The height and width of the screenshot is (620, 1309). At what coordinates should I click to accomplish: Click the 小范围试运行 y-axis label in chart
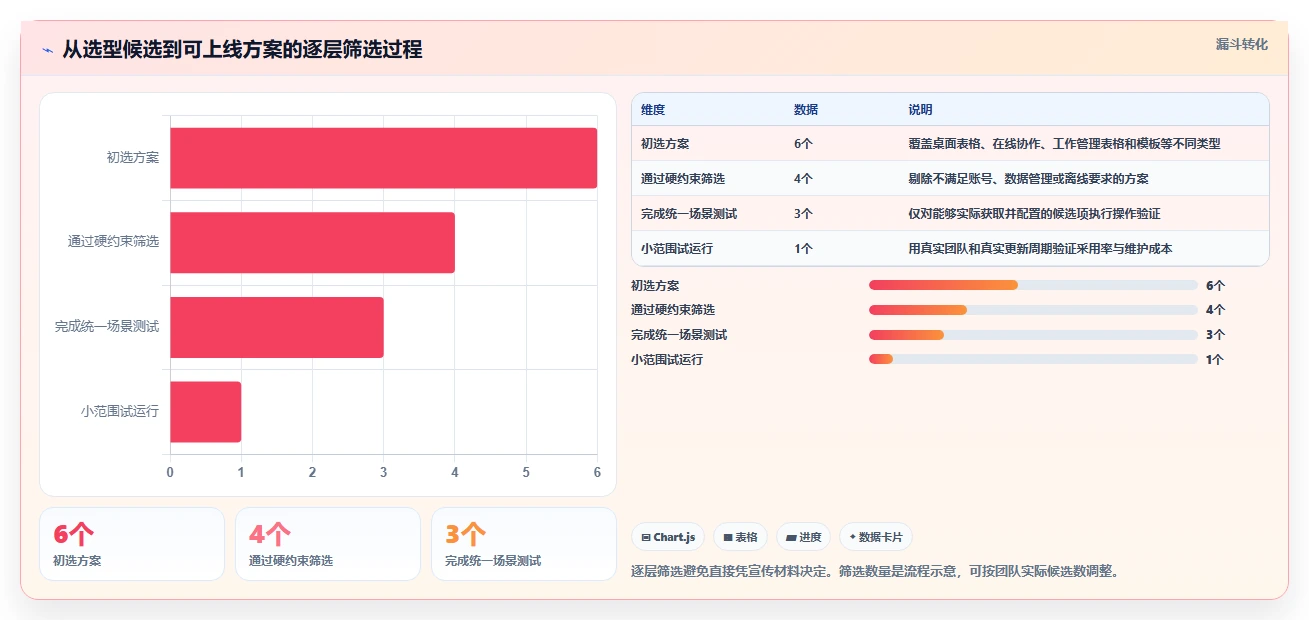120,411
